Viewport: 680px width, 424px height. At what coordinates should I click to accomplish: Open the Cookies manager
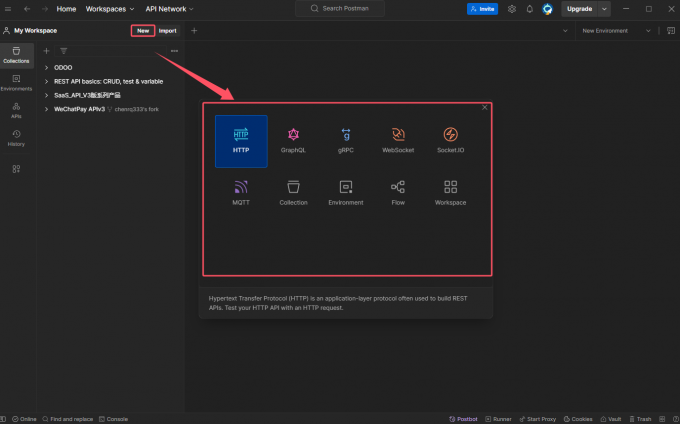(578, 419)
